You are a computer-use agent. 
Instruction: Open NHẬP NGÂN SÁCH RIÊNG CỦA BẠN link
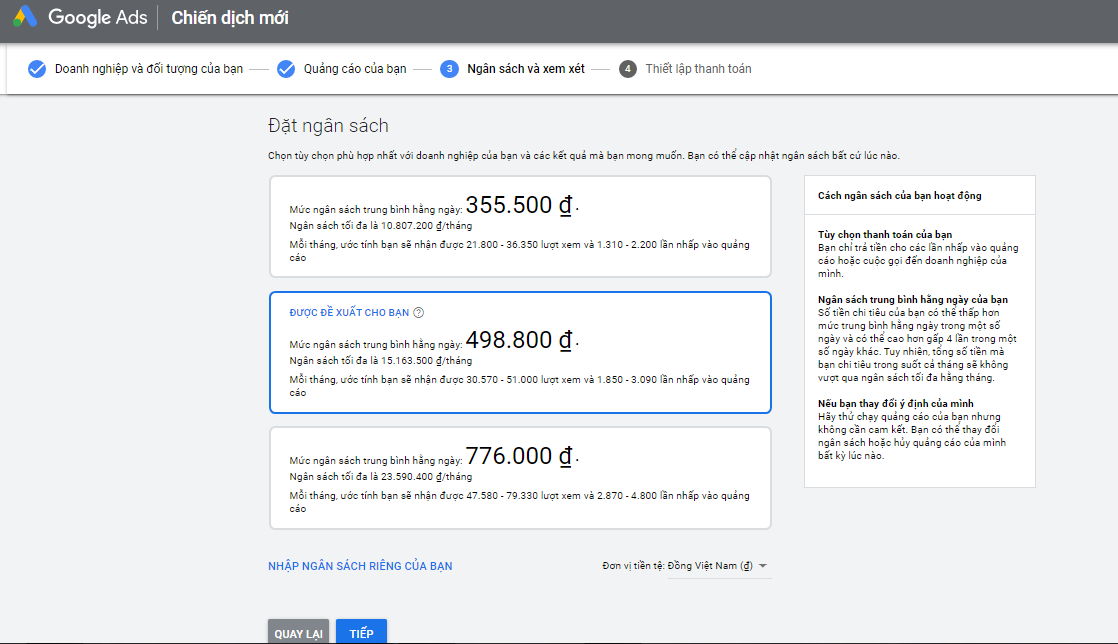click(359, 565)
